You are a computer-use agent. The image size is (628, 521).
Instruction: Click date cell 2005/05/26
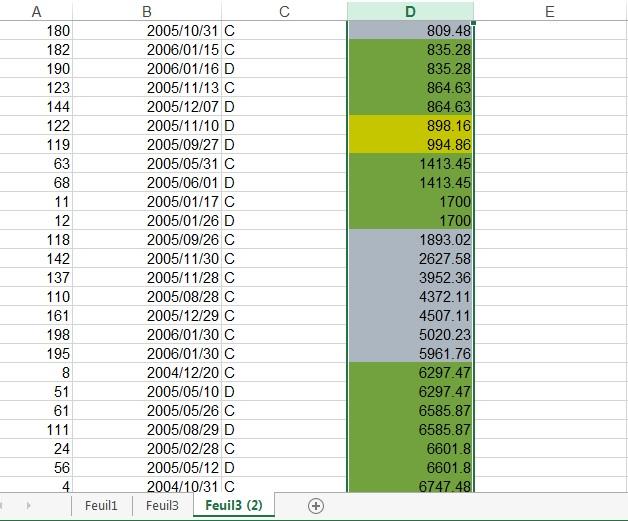tap(147, 410)
